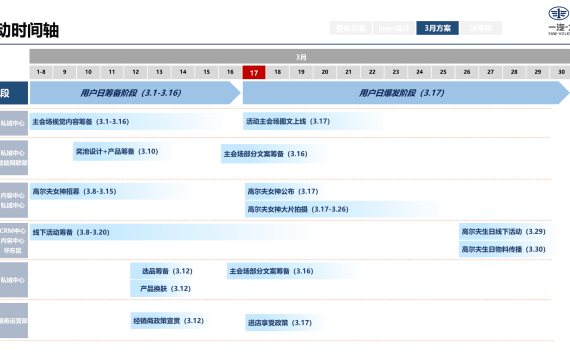
Task: Select date cell 14
Action: [x=183, y=72]
